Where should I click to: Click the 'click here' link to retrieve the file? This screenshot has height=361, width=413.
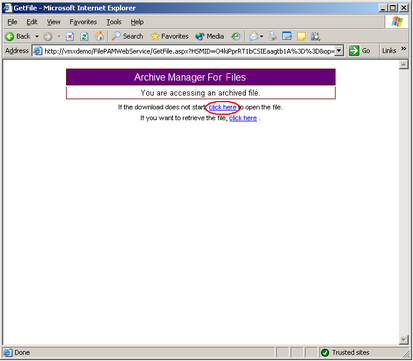coord(243,118)
